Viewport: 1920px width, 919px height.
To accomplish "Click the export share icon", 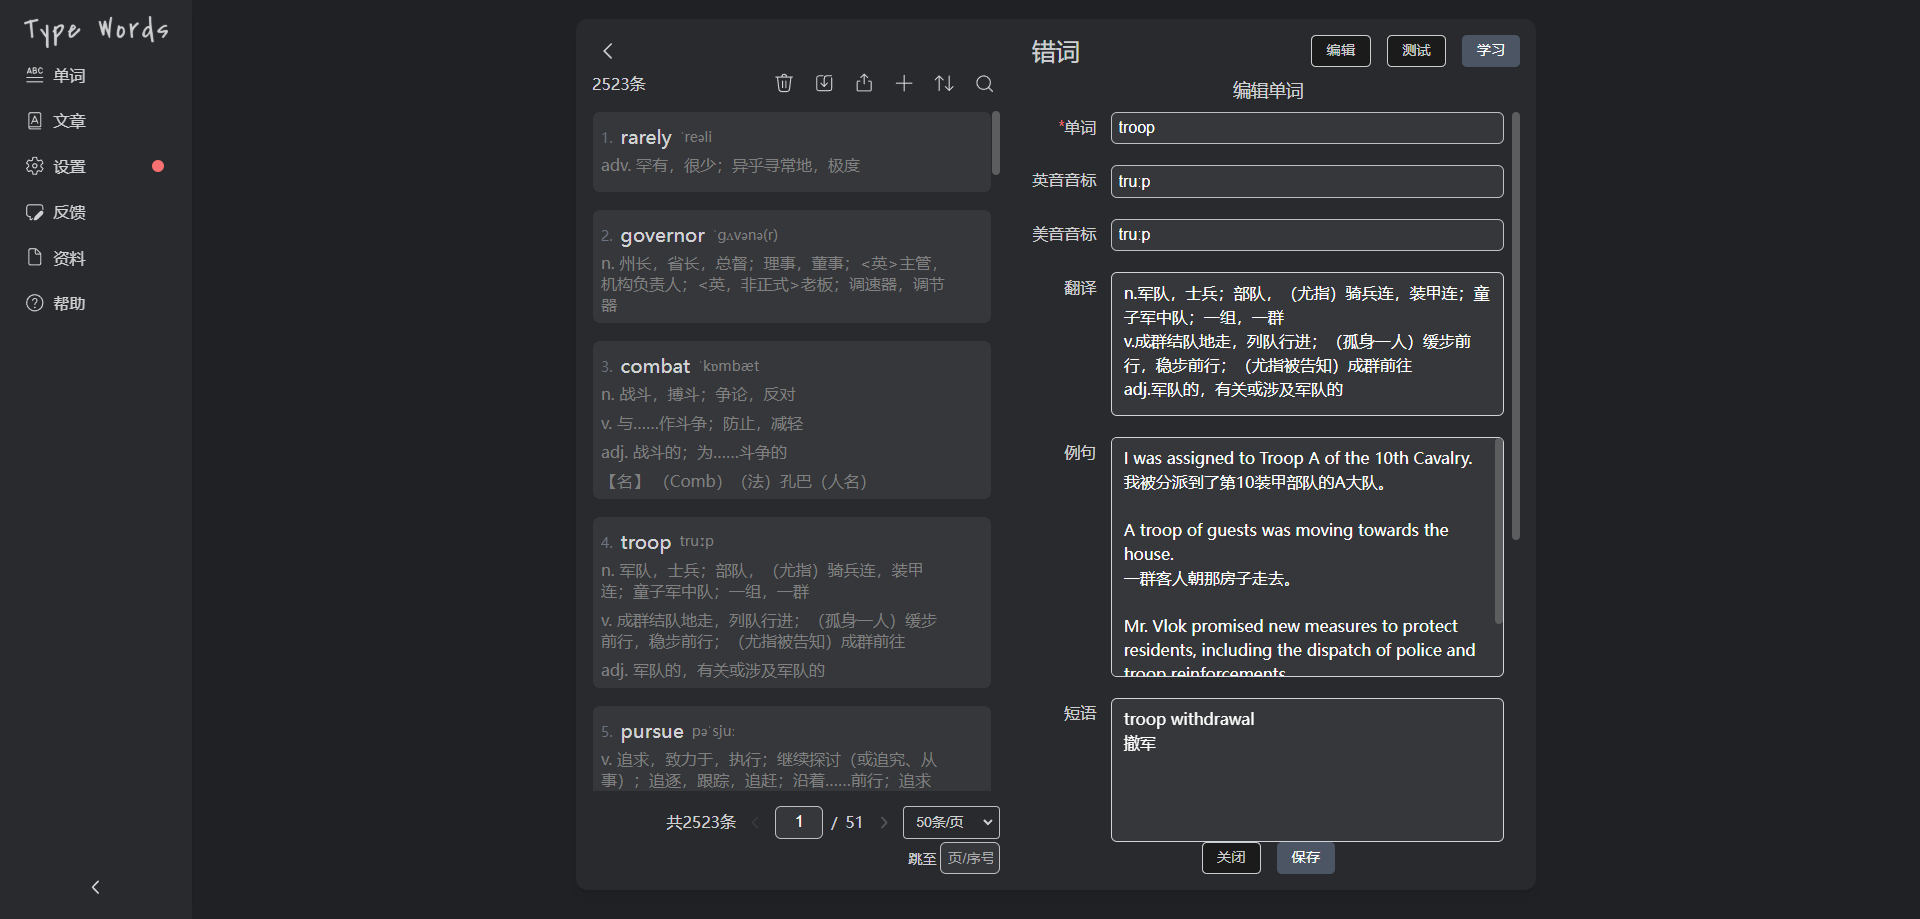I will click(864, 83).
